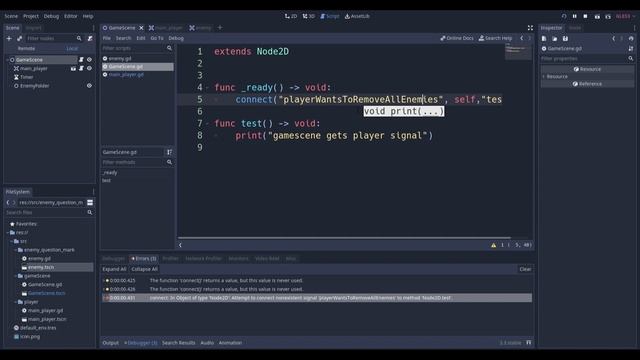
Task: Go back in Inspector history
Action: pos(613,38)
